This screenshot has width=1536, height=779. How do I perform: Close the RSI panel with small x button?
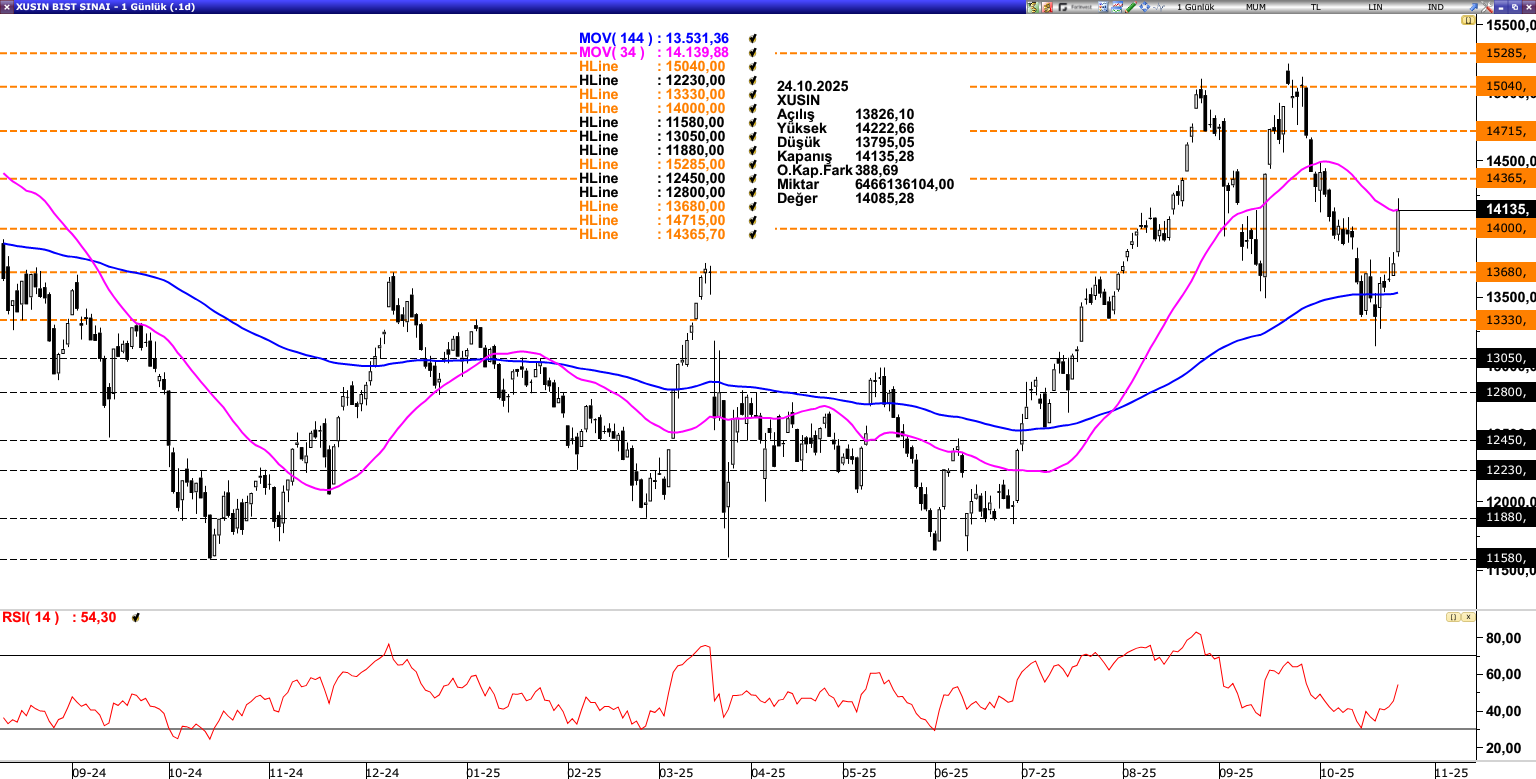[x=1469, y=617]
